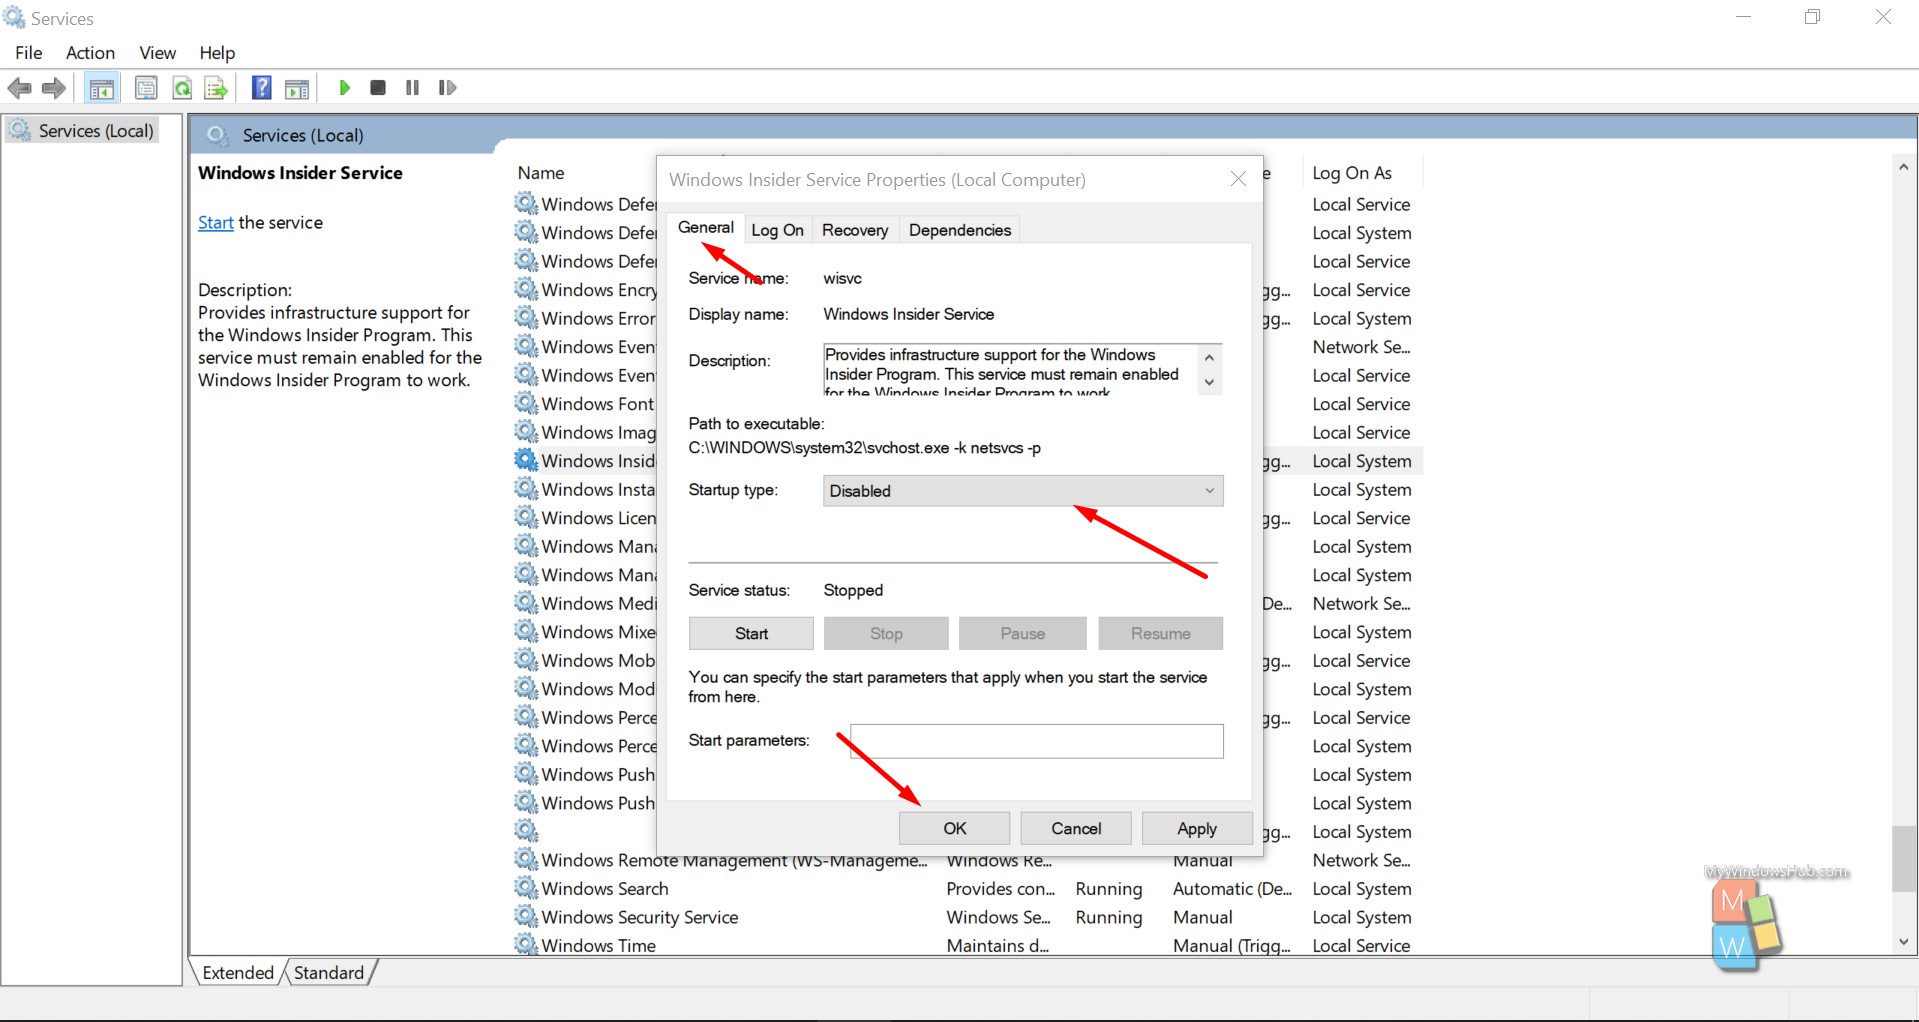Toggle Show/Hide Action Pane toolbar icon

tap(297, 88)
